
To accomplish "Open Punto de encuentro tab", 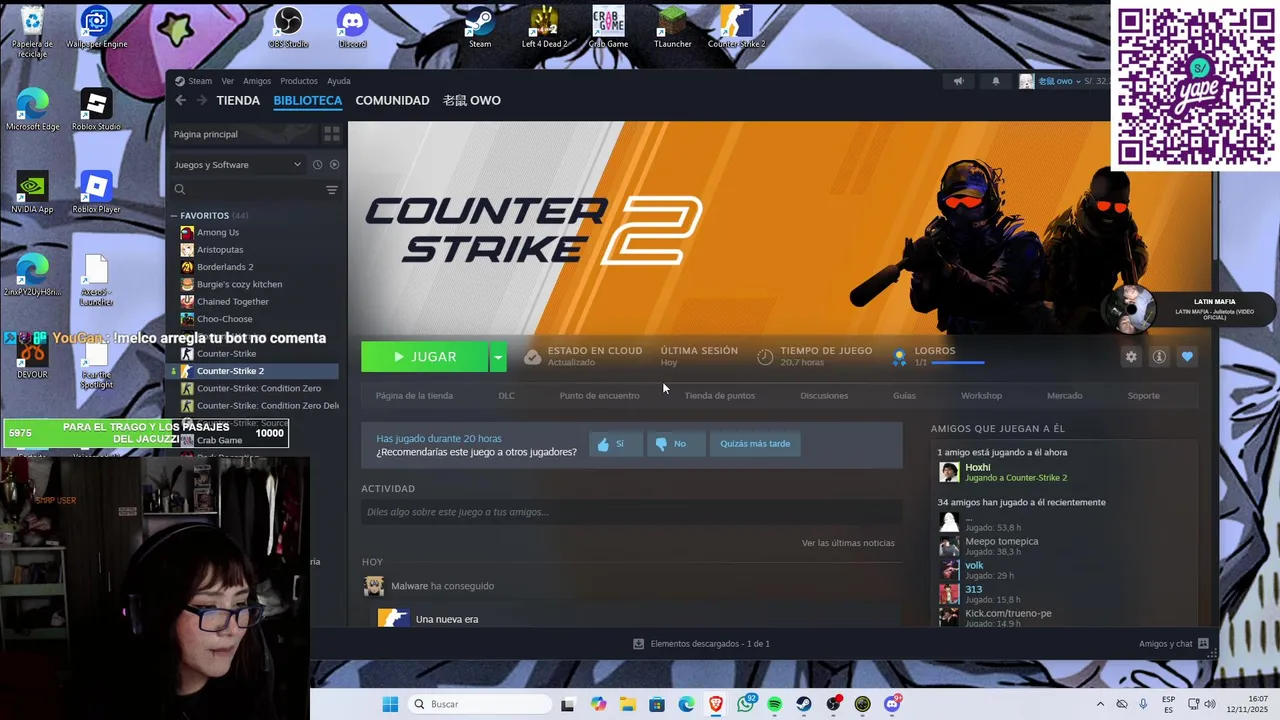I will tap(599, 396).
